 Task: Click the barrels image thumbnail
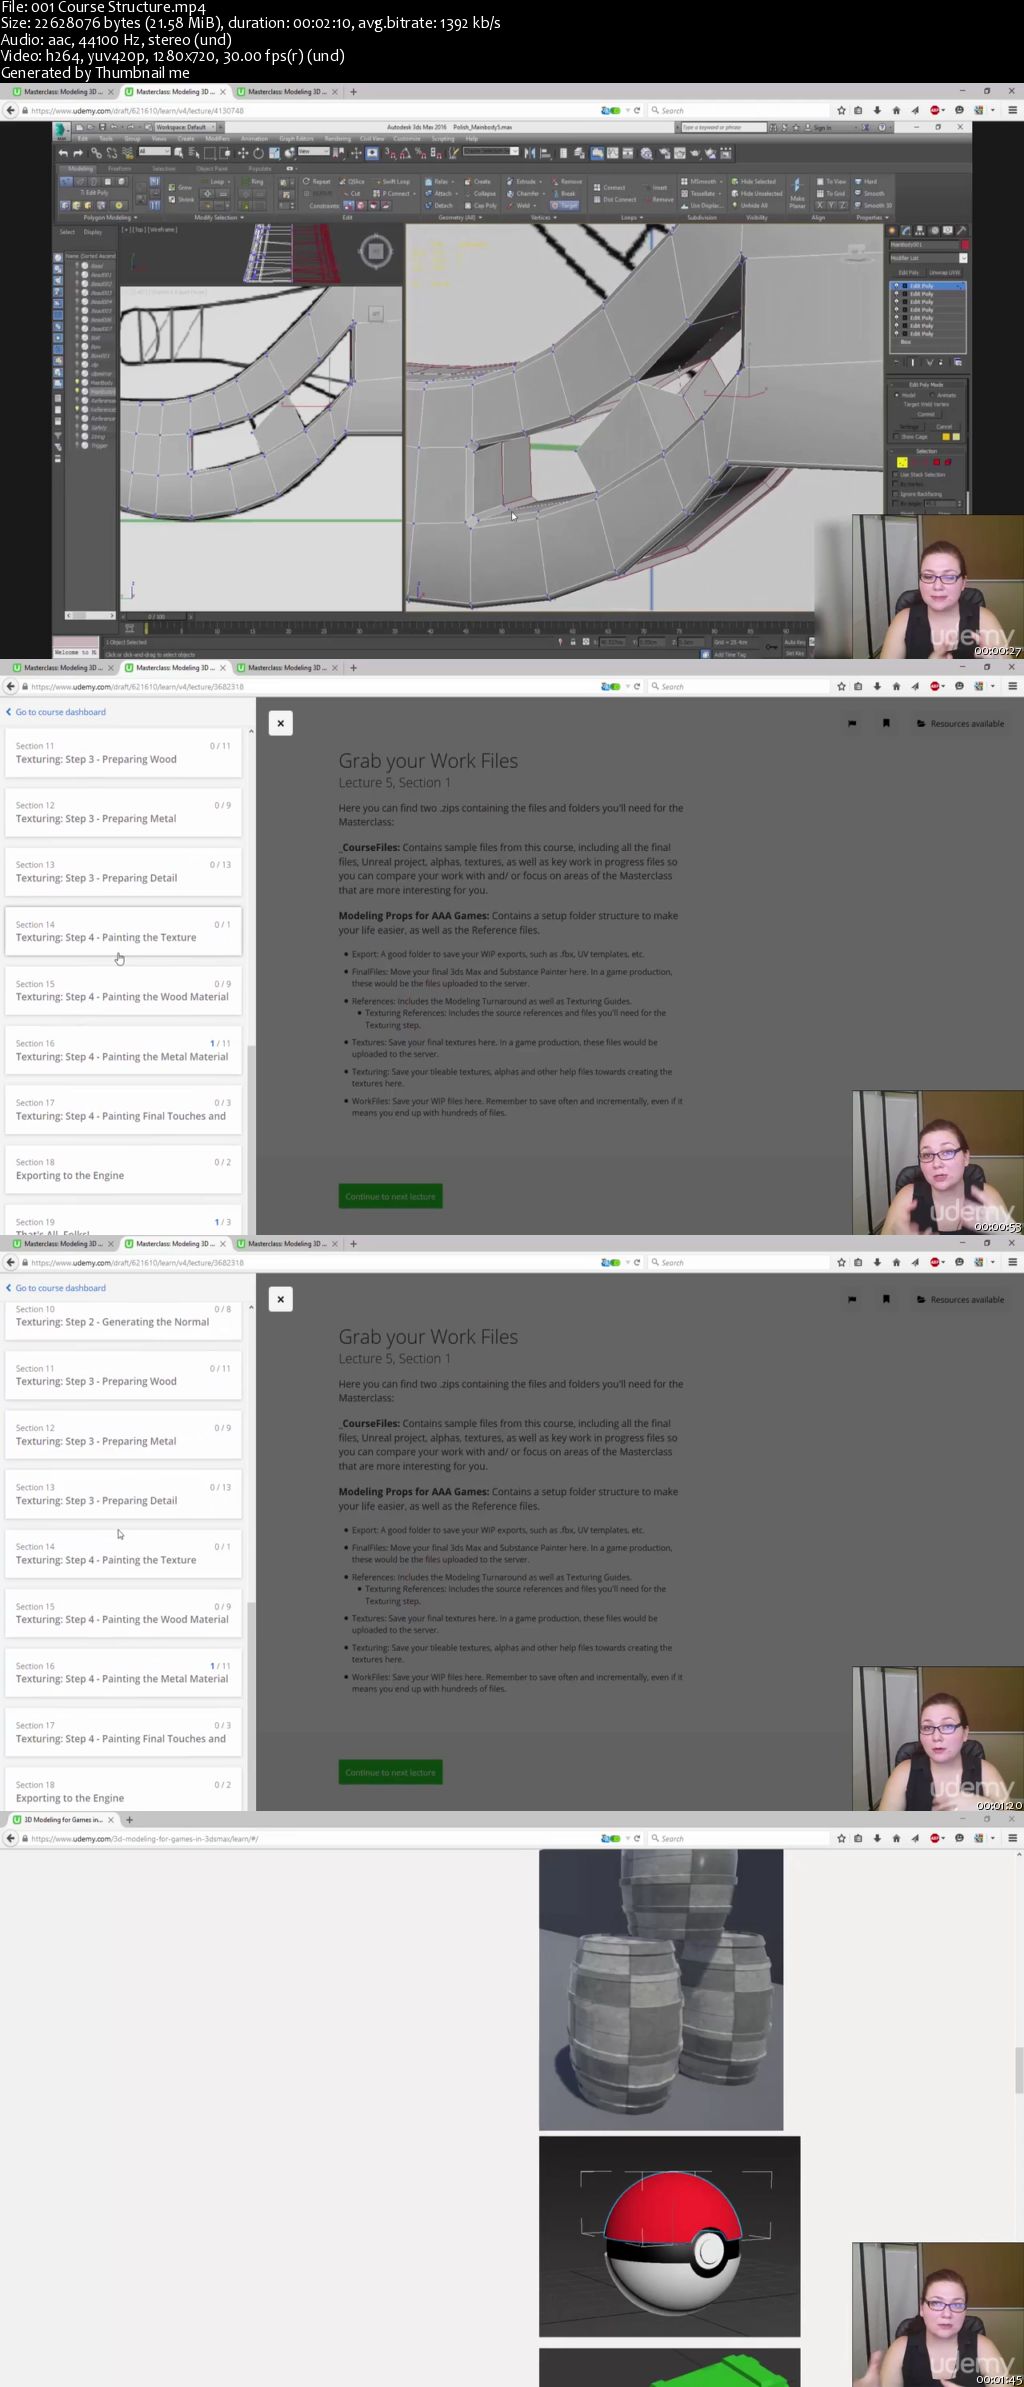click(x=661, y=1989)
